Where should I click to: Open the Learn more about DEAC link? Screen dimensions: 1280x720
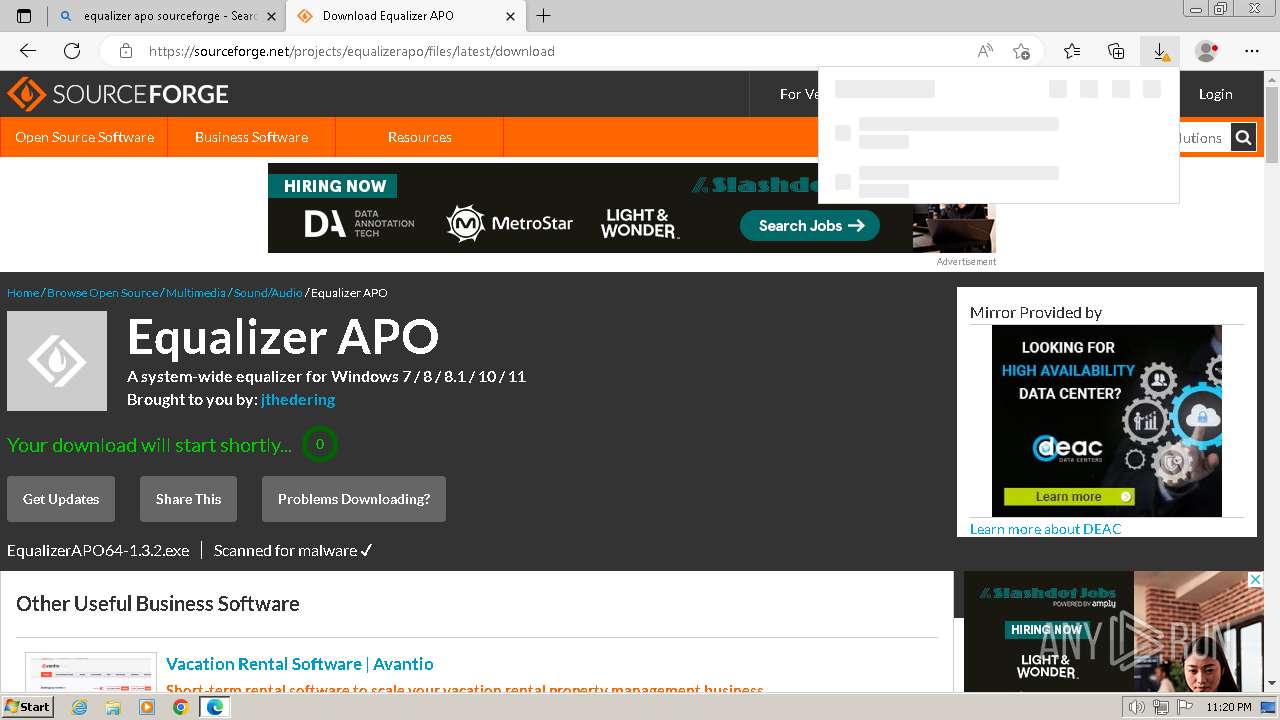(x=1046, y=529)
